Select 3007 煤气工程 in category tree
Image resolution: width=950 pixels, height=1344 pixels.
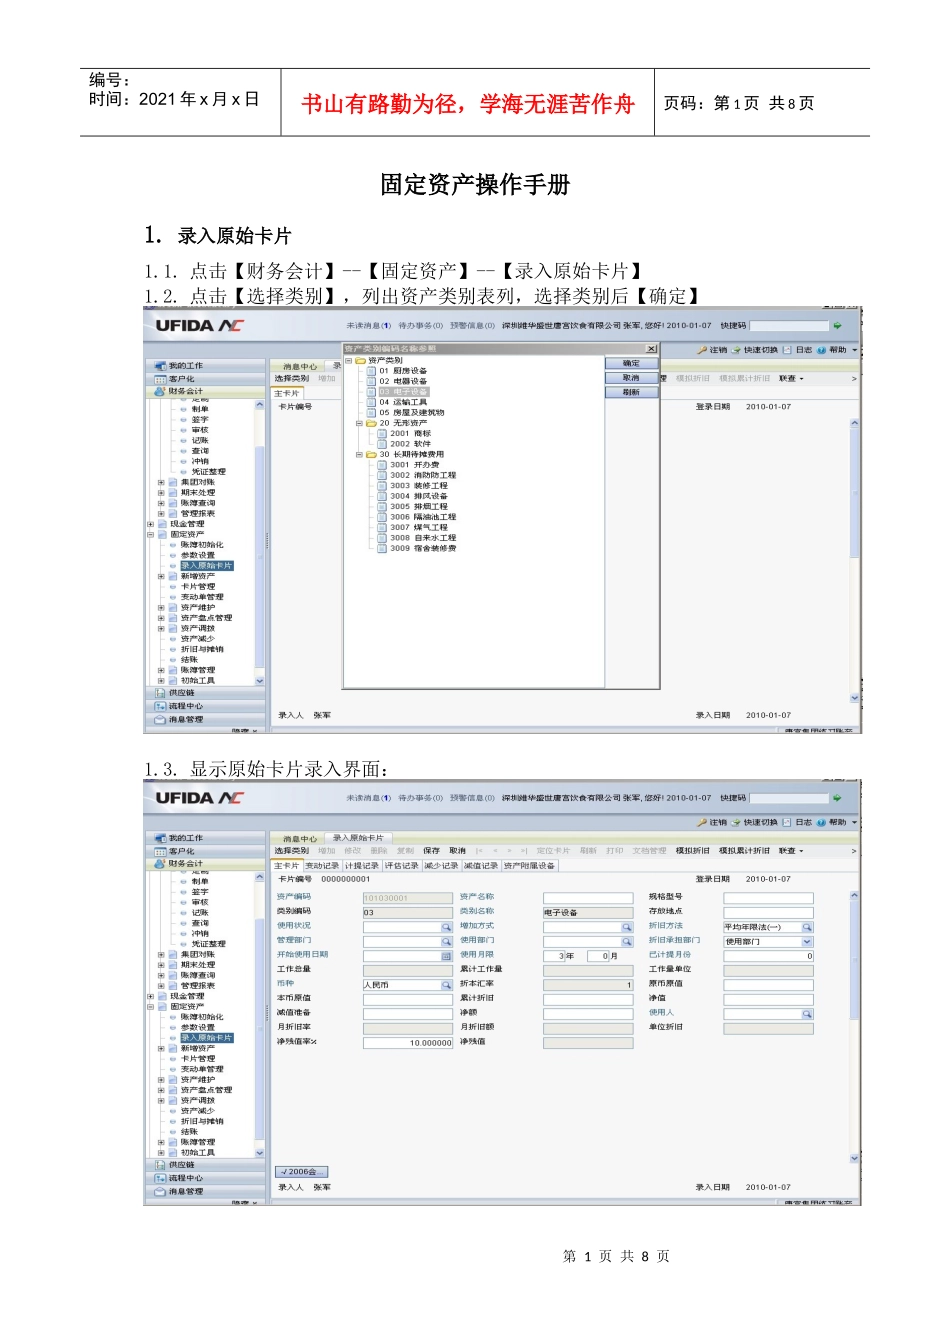[419, 527]
